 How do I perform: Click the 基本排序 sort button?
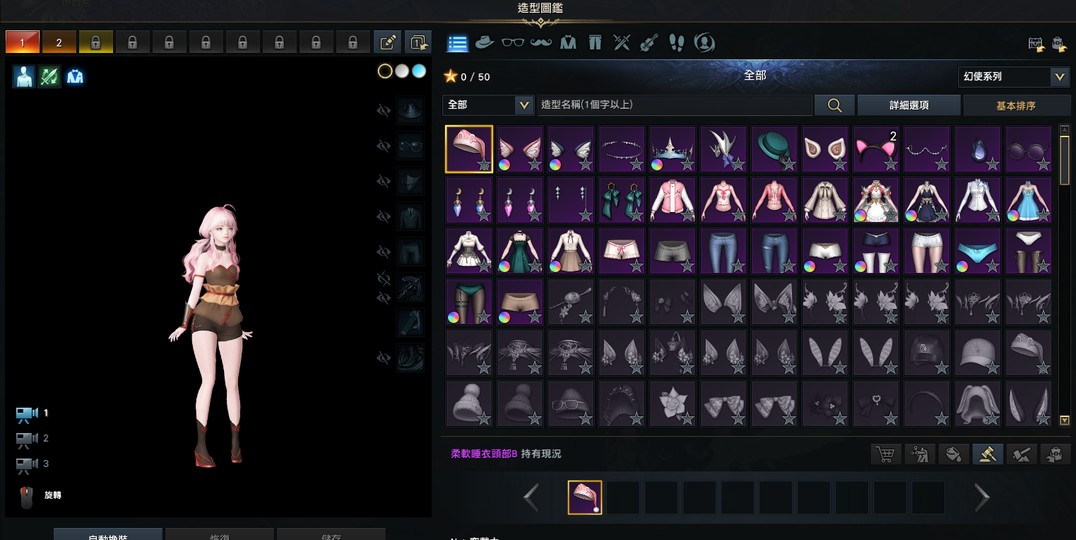click(x=1015, y=105)
